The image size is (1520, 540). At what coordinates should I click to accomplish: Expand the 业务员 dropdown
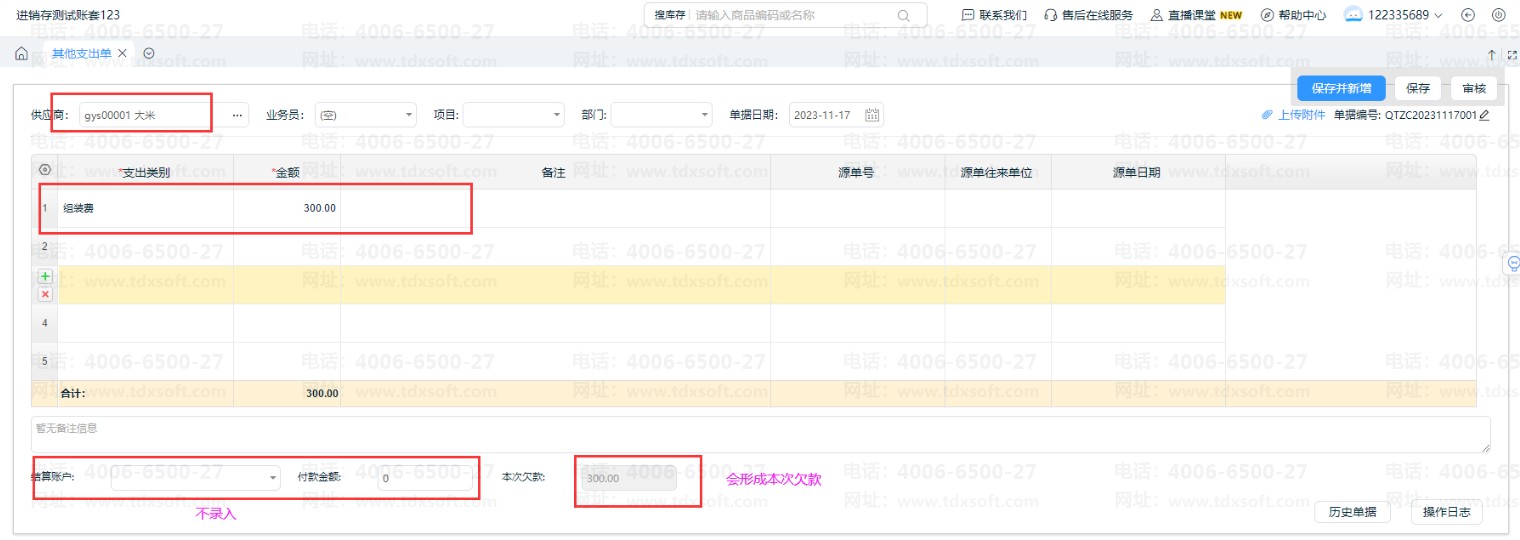[408, 115]
